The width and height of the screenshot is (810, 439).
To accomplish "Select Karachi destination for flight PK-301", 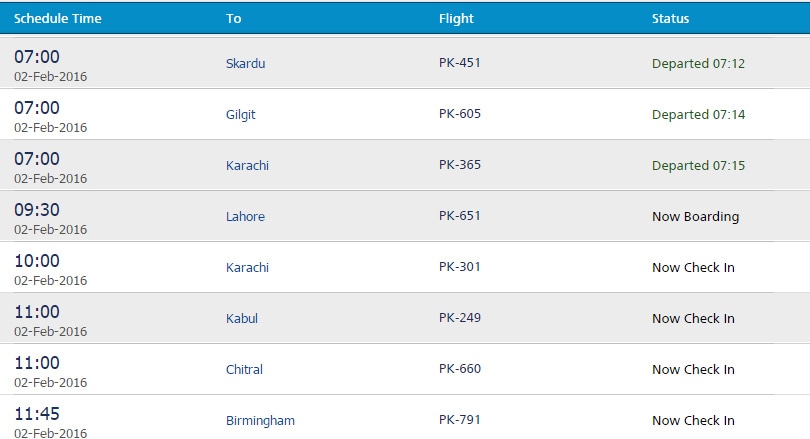I will pos(247,268).
